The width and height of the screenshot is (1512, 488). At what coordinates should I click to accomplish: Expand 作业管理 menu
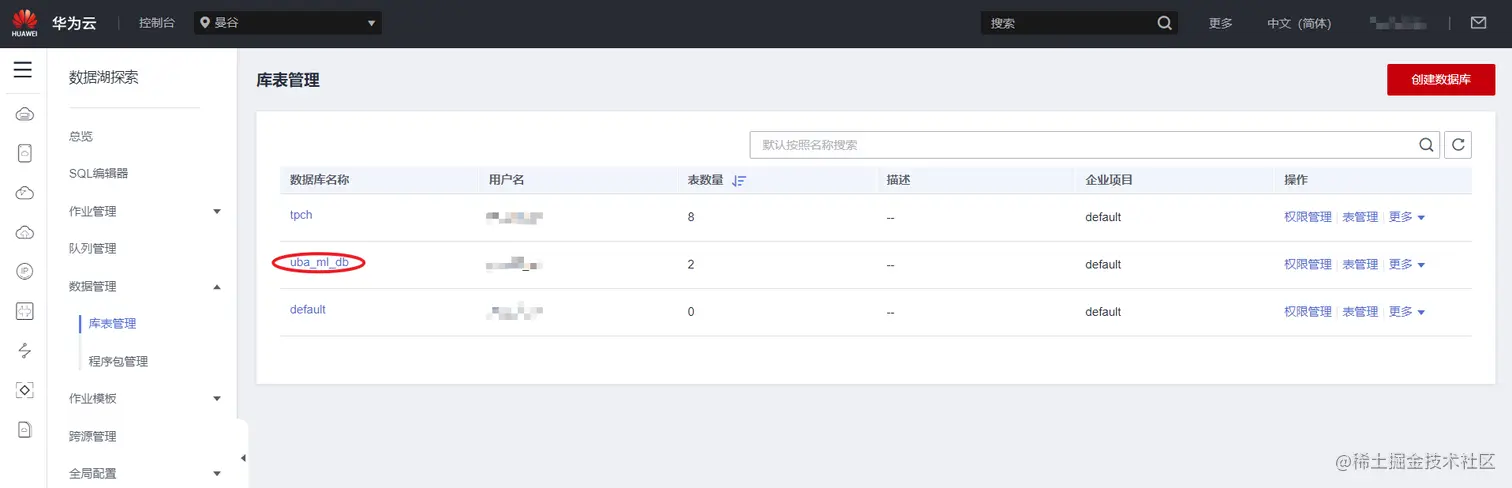[217, 211]
